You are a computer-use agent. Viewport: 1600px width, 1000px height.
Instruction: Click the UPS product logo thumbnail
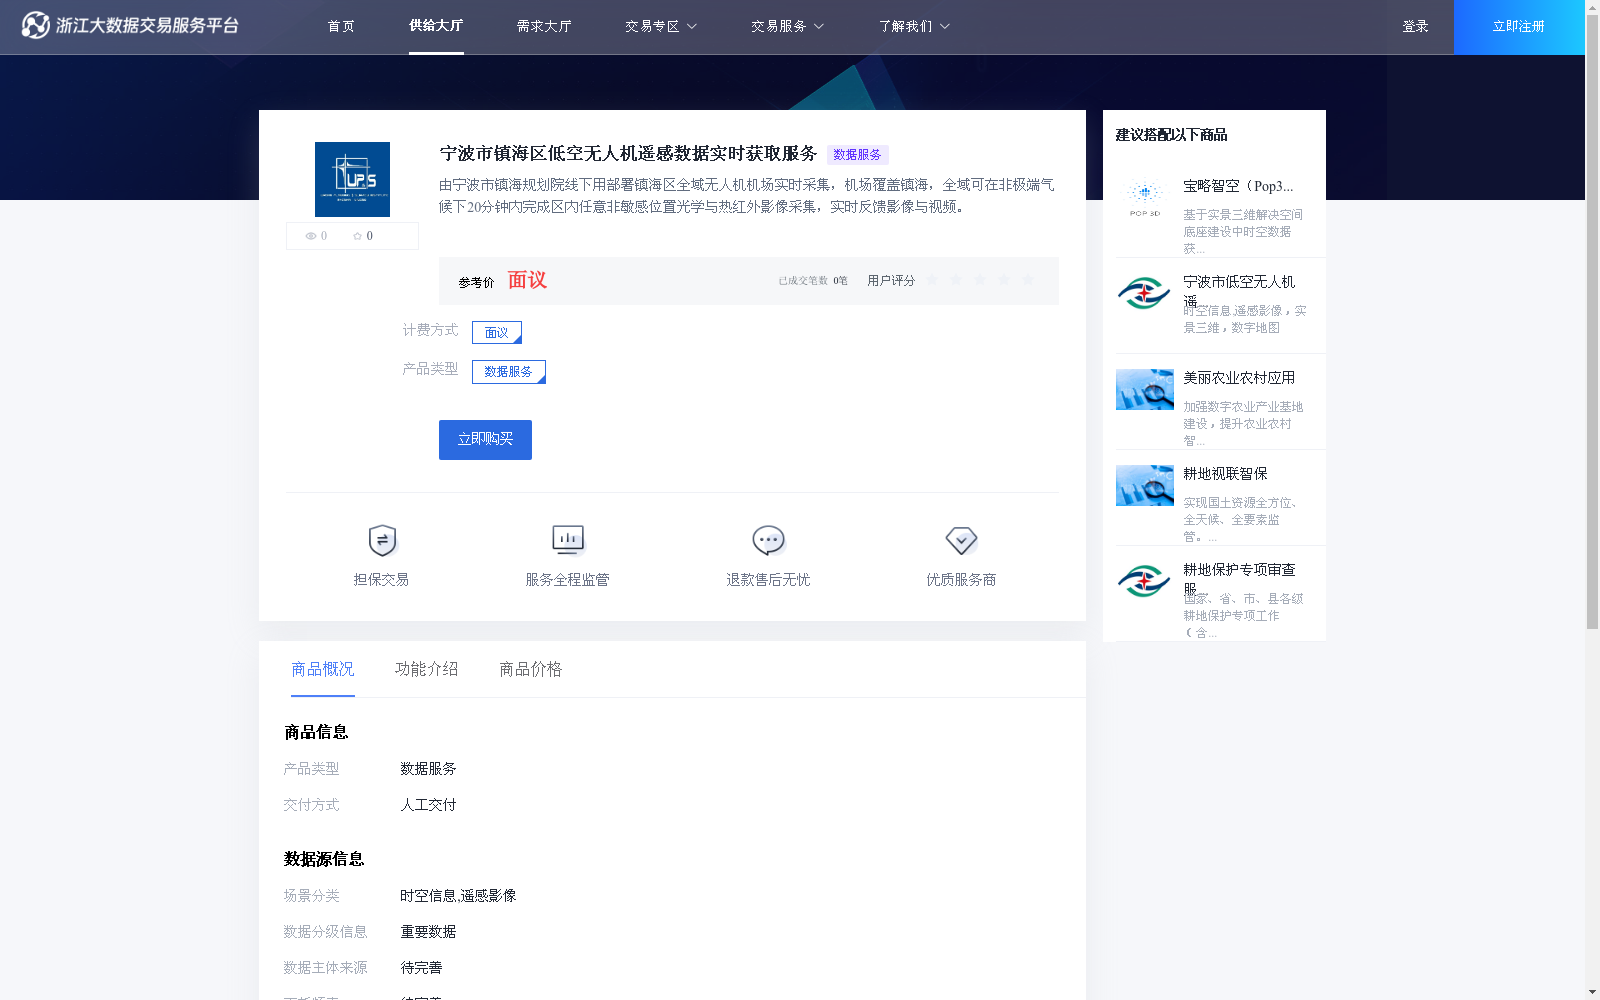[x=352, y=179]
